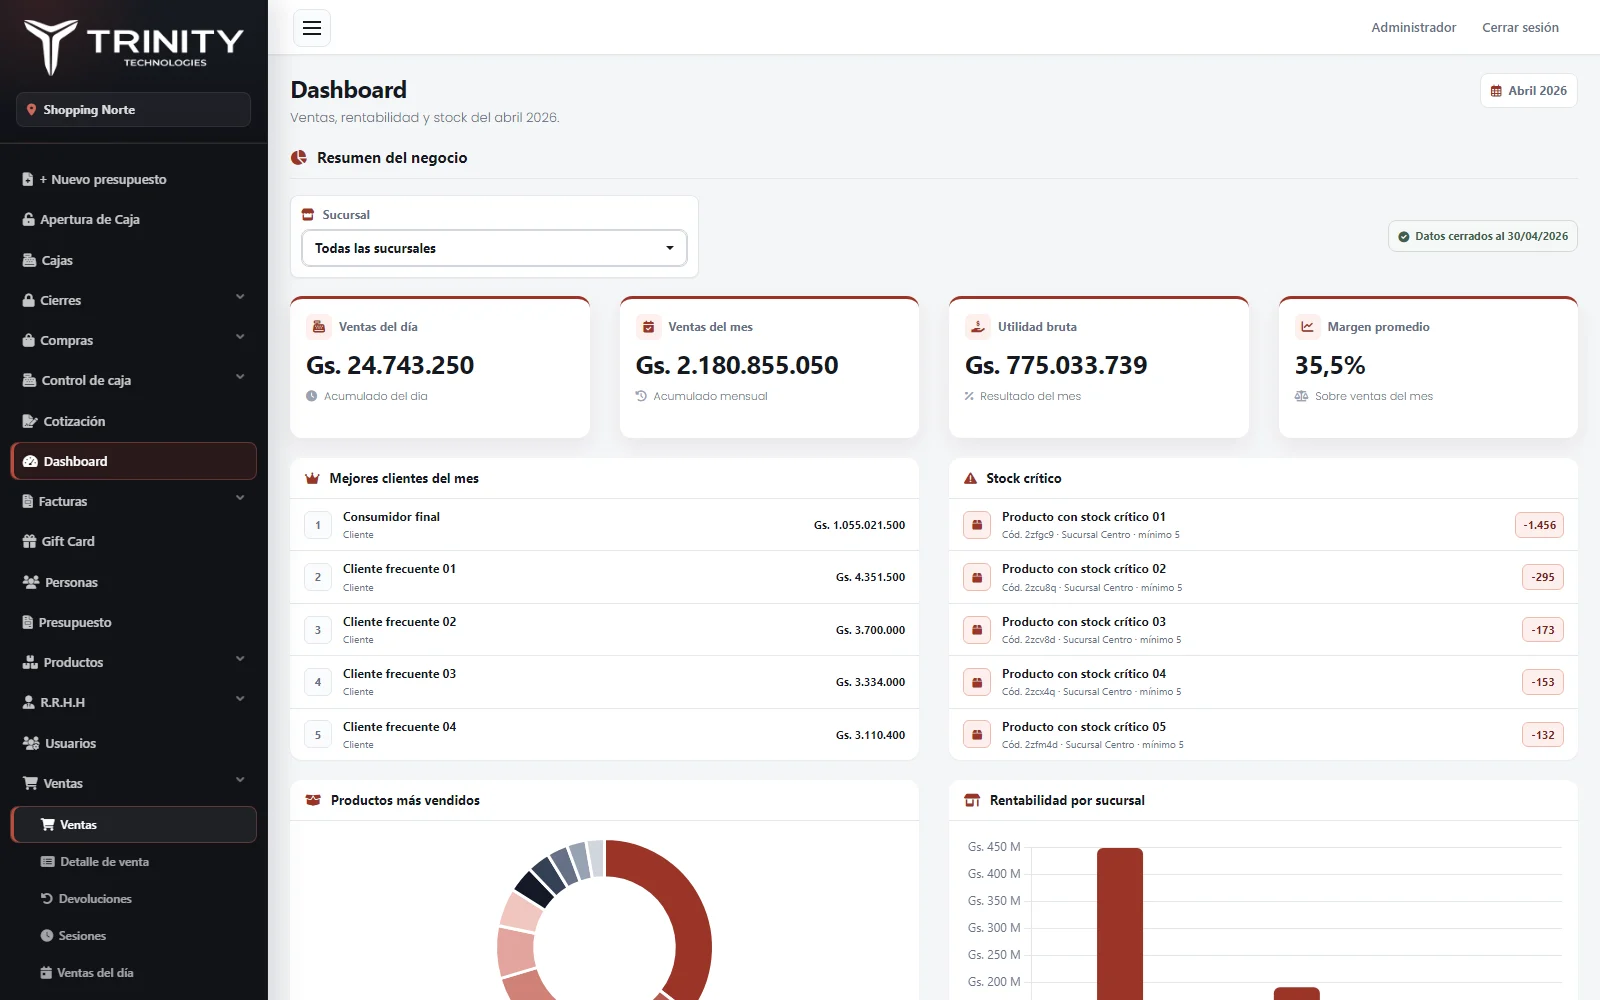Click the Gs. 2.180.855.050 monthly sales value
Image resolution: width=1600 pixels, height=1000 pixels.
click(x=737, y=366)
